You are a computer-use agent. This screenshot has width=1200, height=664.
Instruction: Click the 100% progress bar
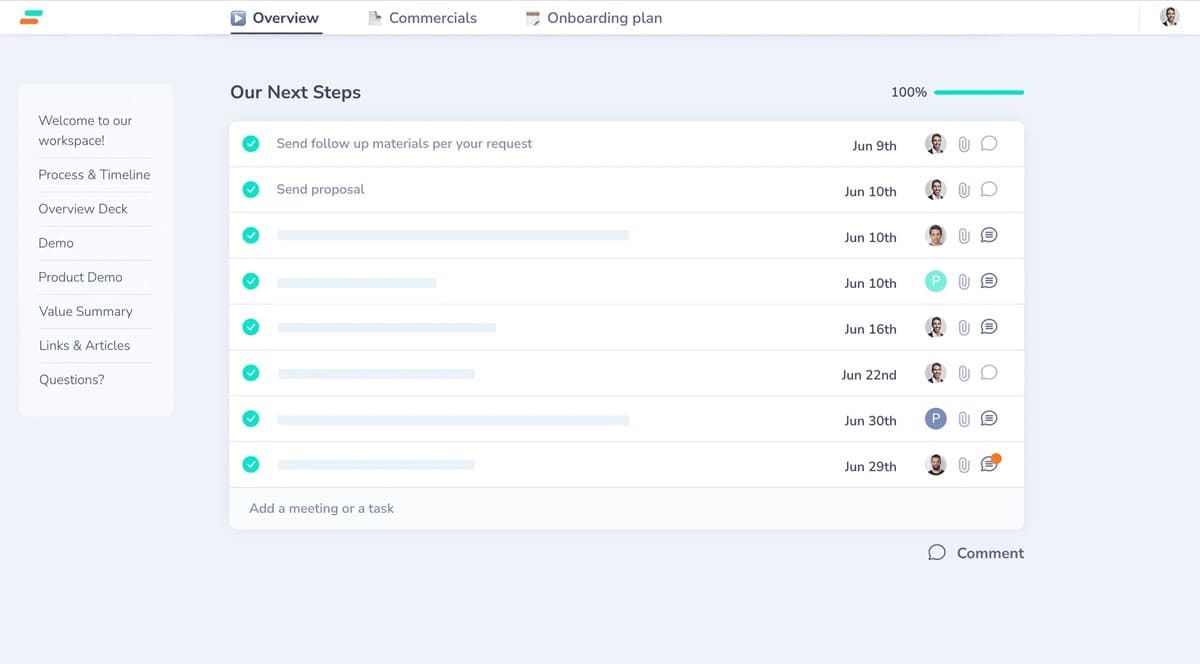tap(978, 92)
